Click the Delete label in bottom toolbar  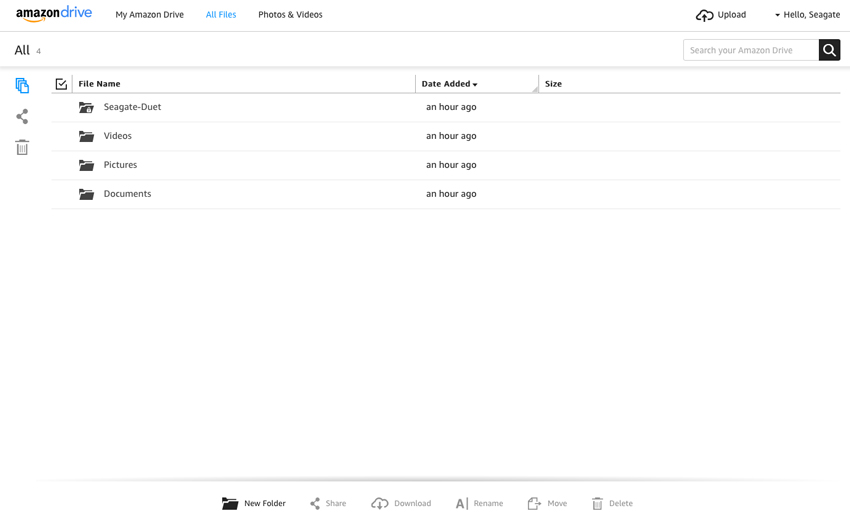click(x=621, y=503)
